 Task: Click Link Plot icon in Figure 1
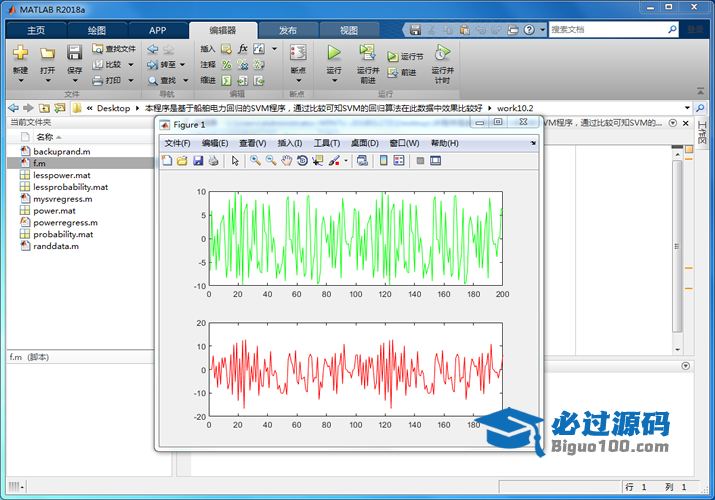(363, 160)
